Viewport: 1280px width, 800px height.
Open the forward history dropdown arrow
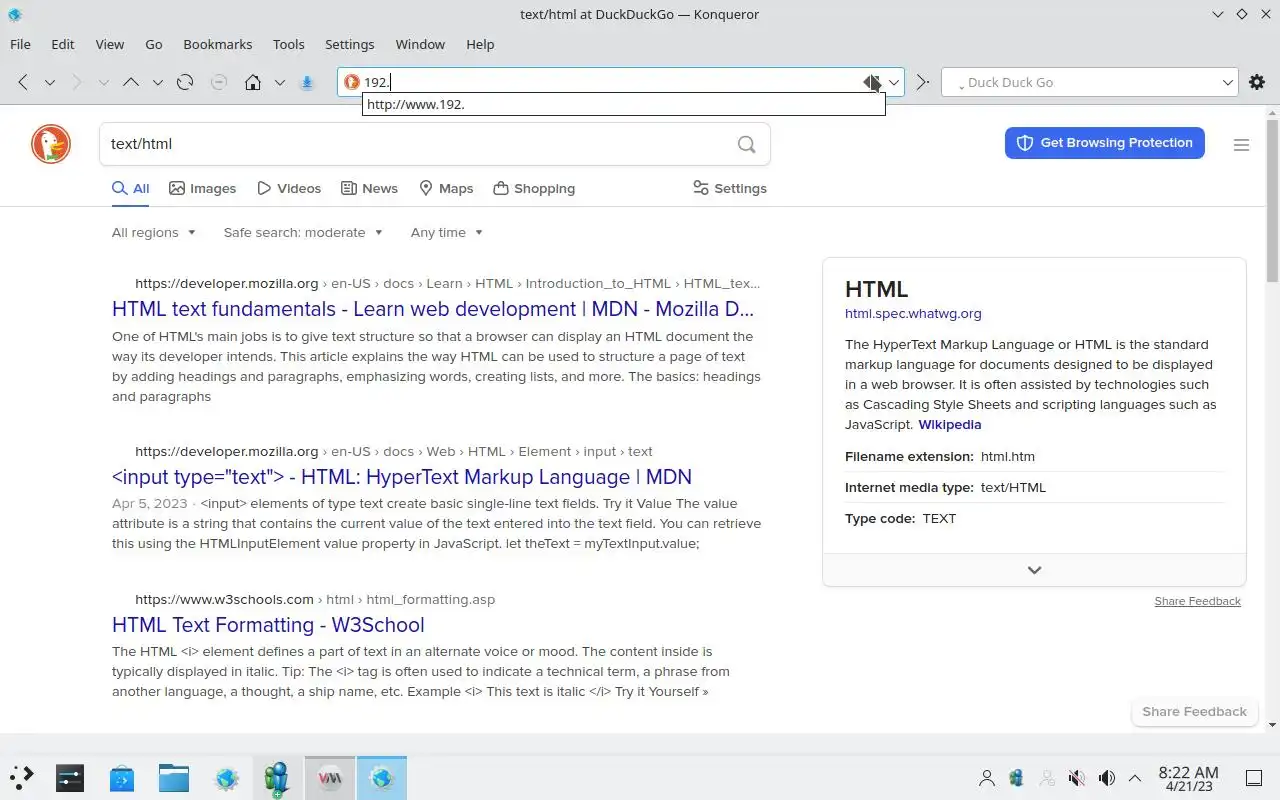click(x=103, y=82)
